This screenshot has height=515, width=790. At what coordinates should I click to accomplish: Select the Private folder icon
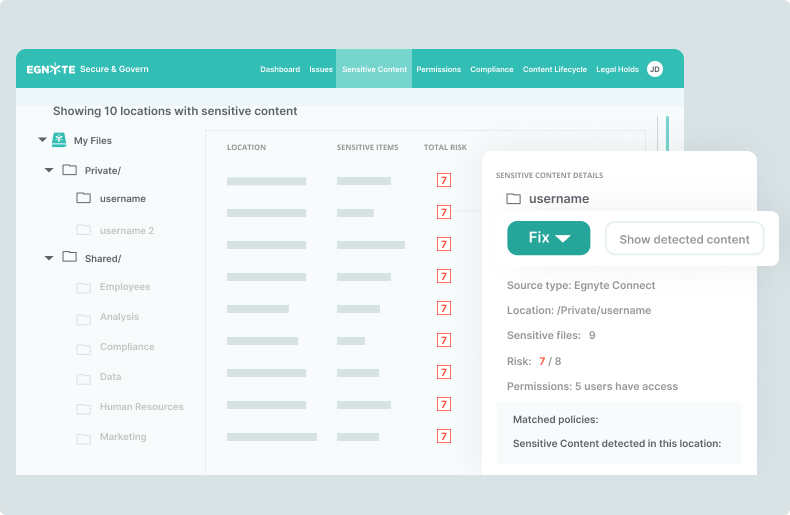(x=69, y=171)
